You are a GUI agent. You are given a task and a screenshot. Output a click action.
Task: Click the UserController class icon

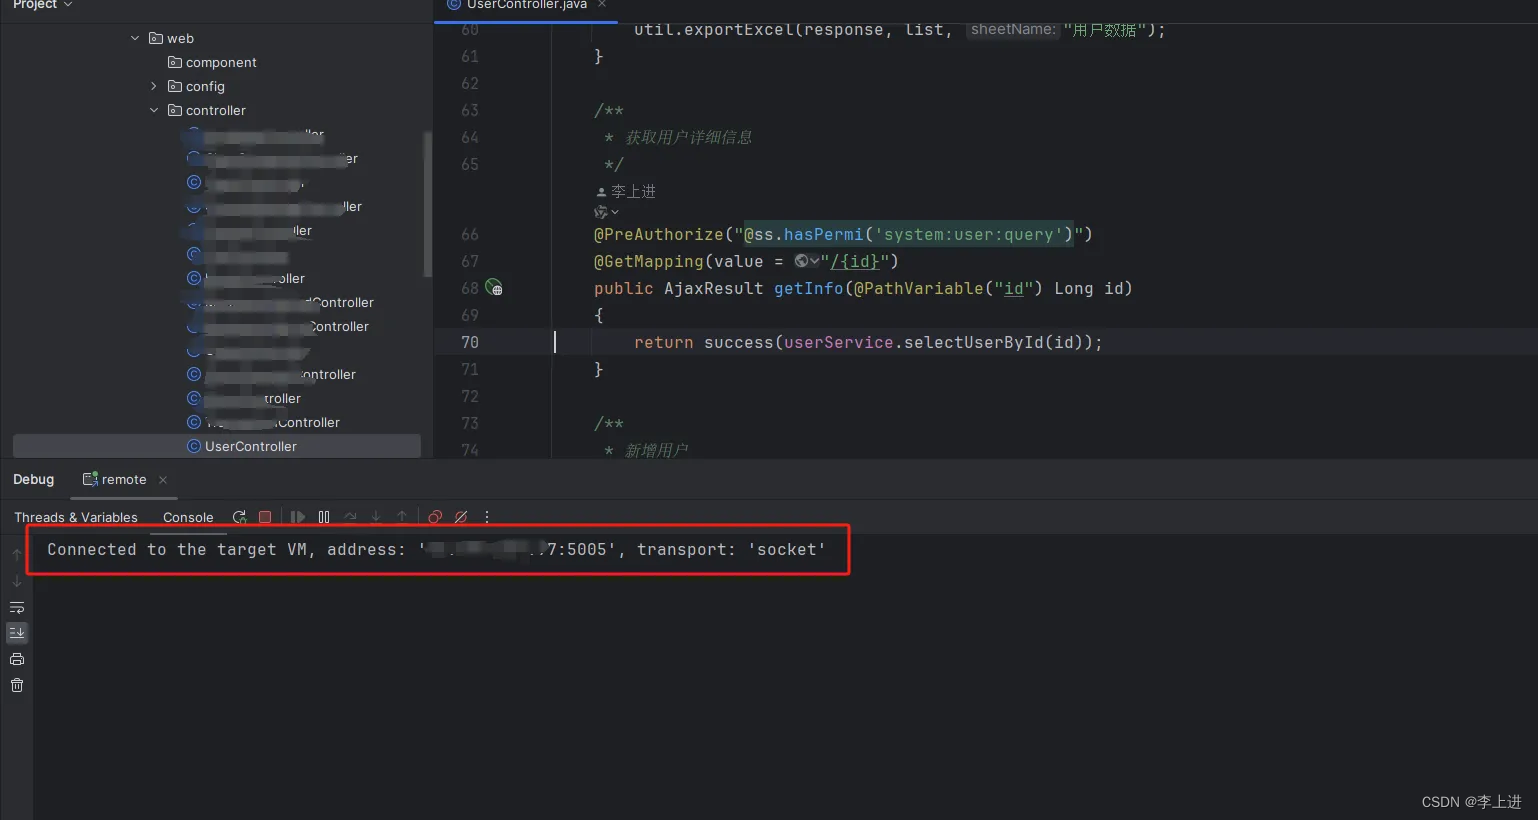click(x=194, y=446)
